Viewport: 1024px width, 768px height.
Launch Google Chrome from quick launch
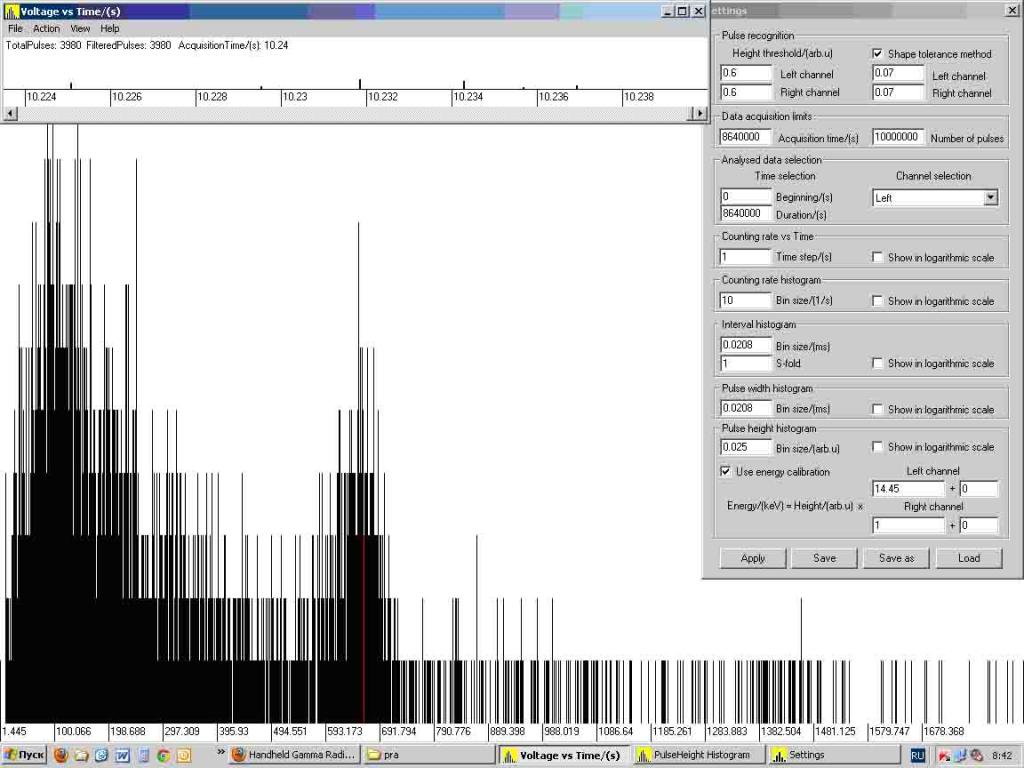tap(163, 756)
